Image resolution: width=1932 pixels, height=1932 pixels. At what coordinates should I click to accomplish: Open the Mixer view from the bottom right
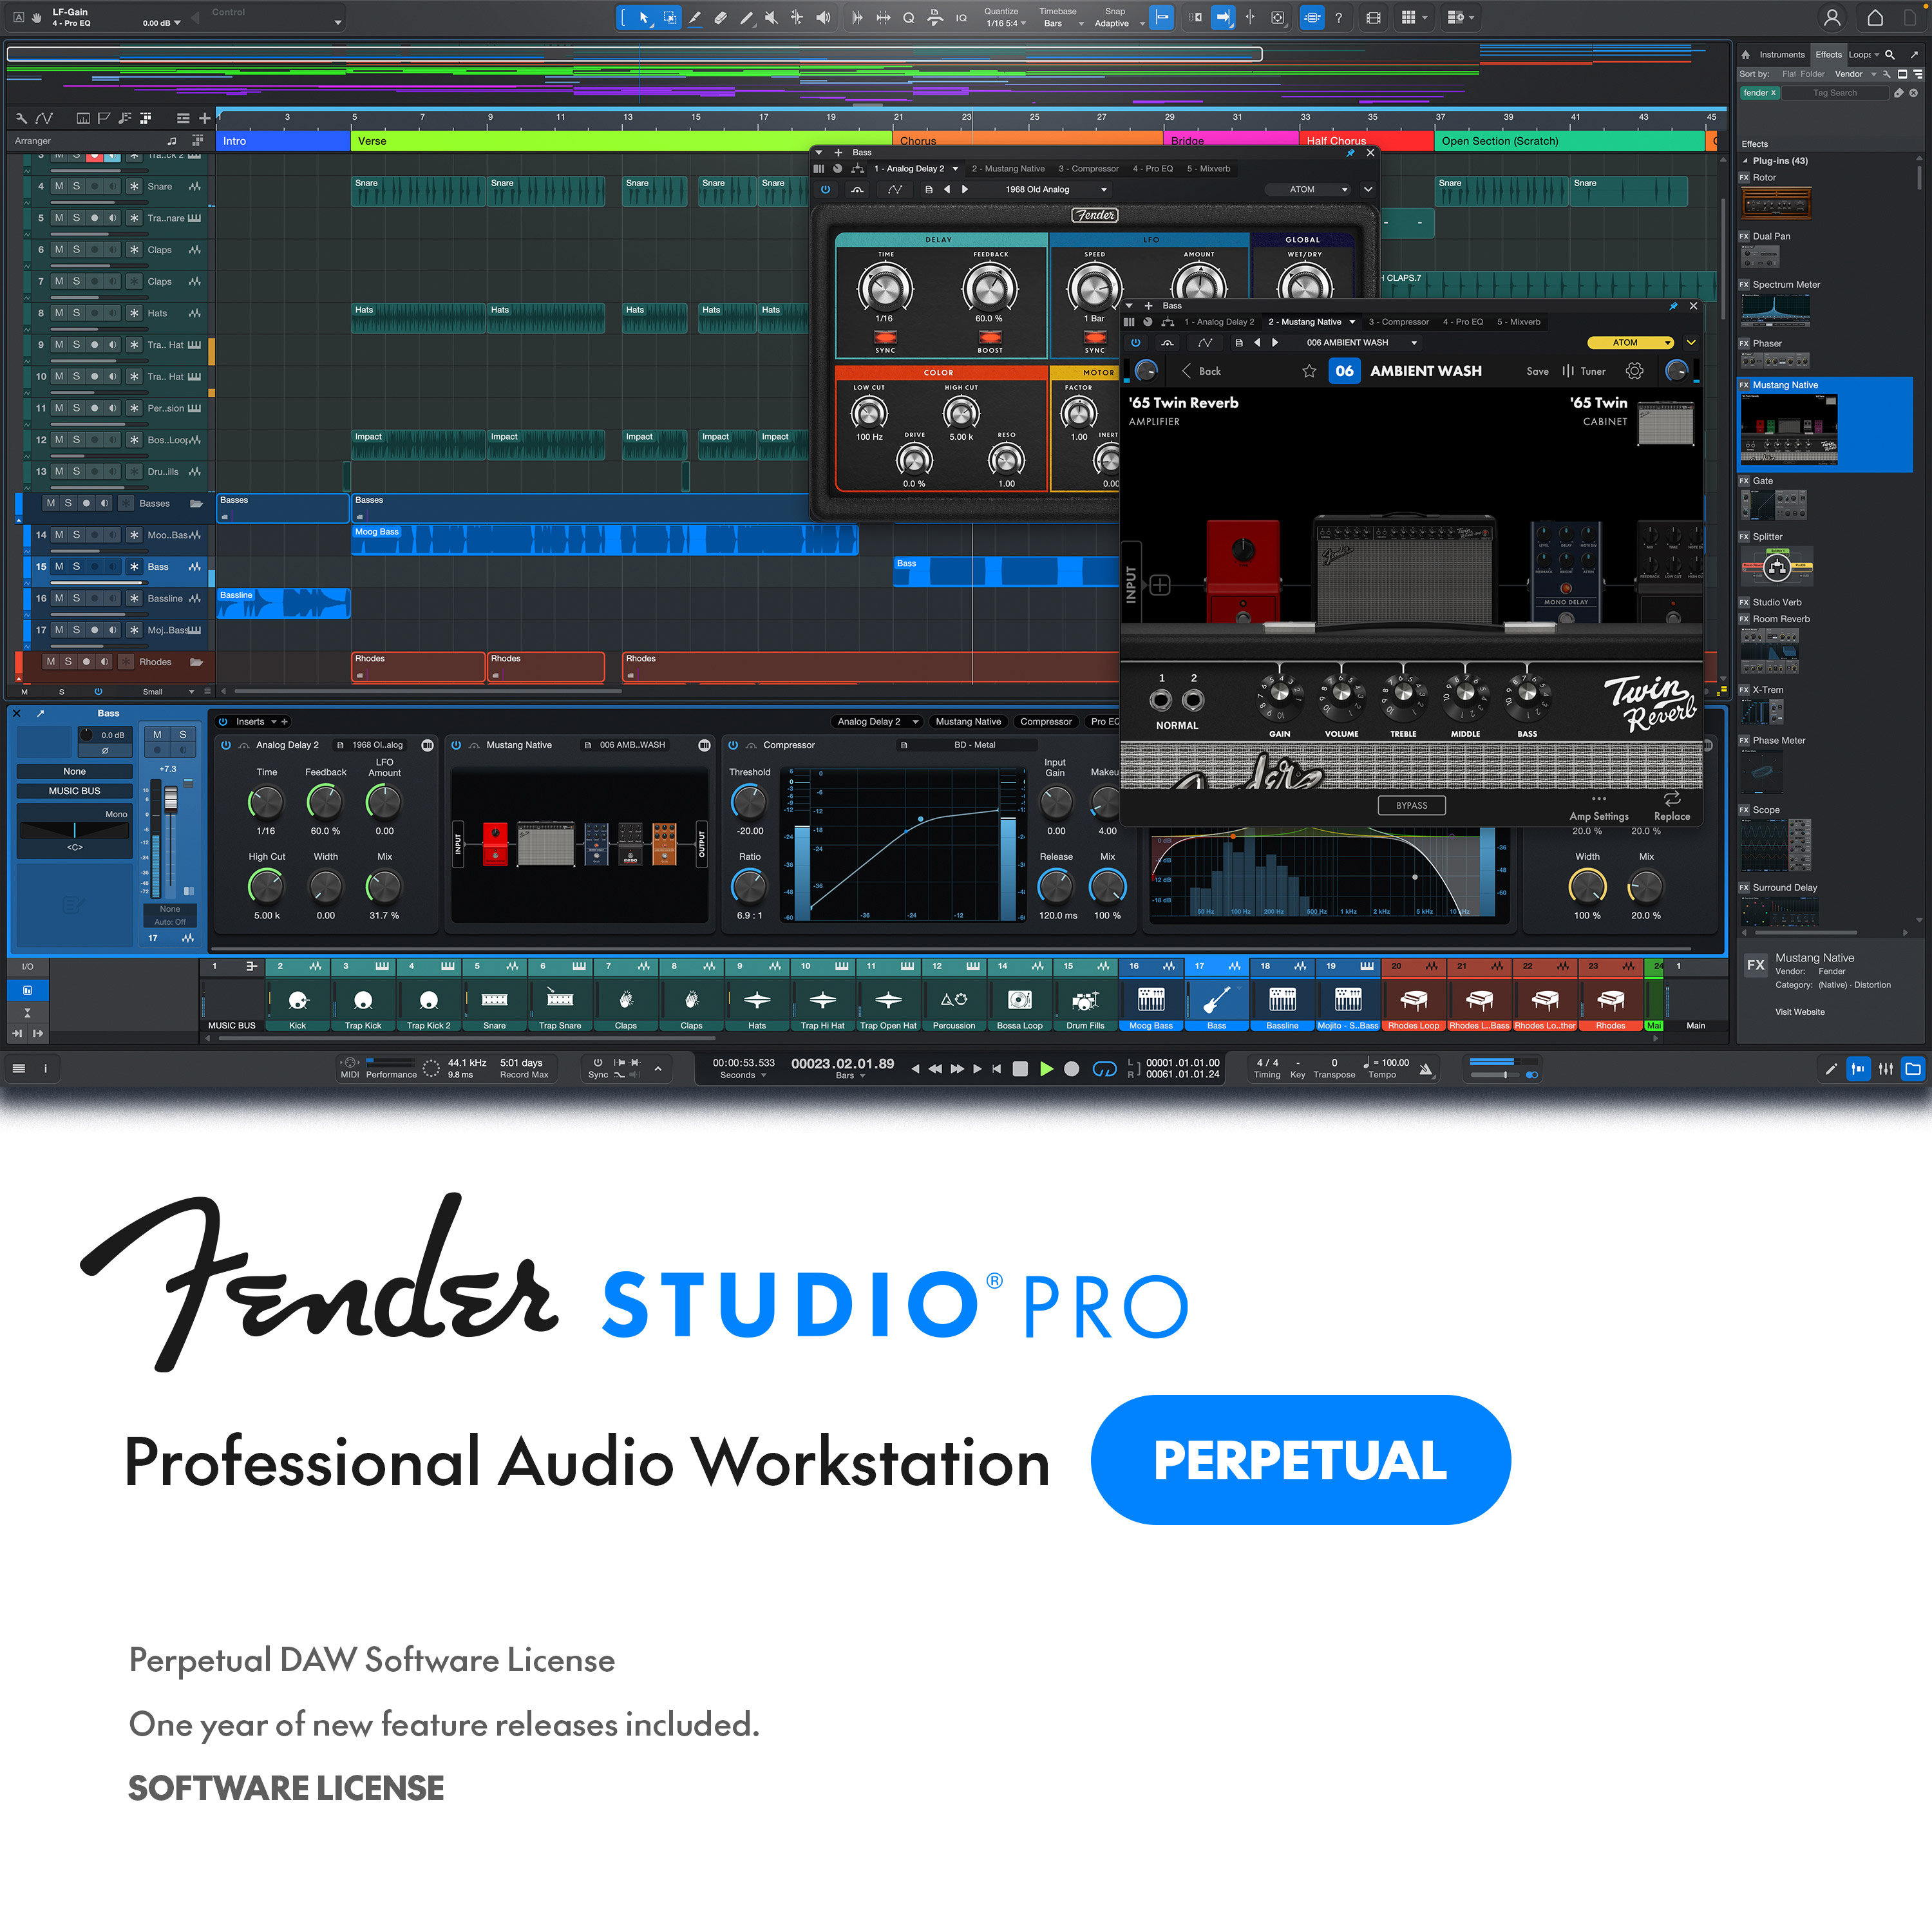[1886, 1068]
